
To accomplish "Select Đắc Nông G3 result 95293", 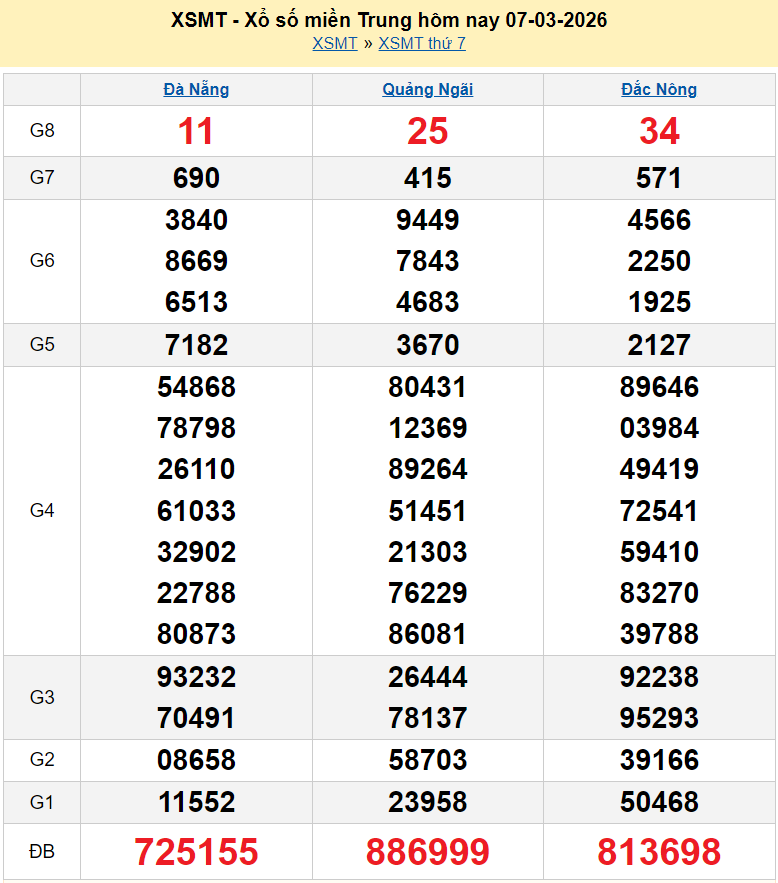I will (659, 718).
